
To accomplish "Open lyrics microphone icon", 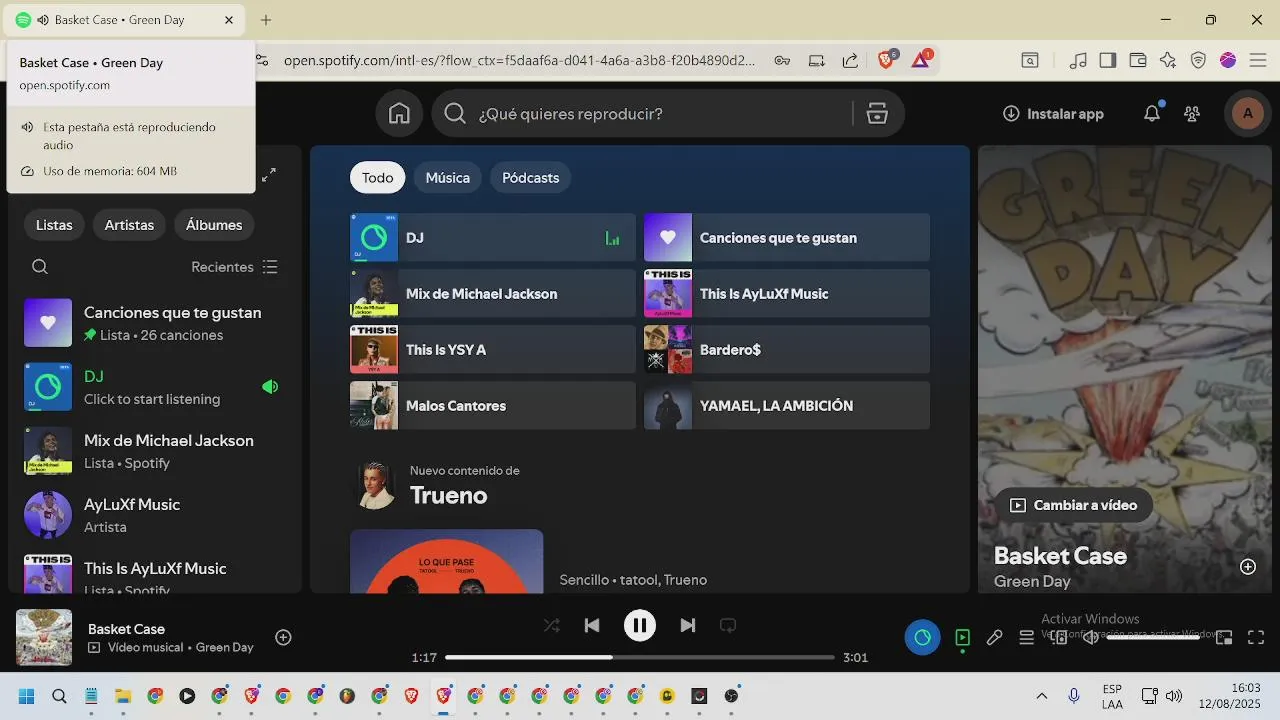I will click(994, 637).
